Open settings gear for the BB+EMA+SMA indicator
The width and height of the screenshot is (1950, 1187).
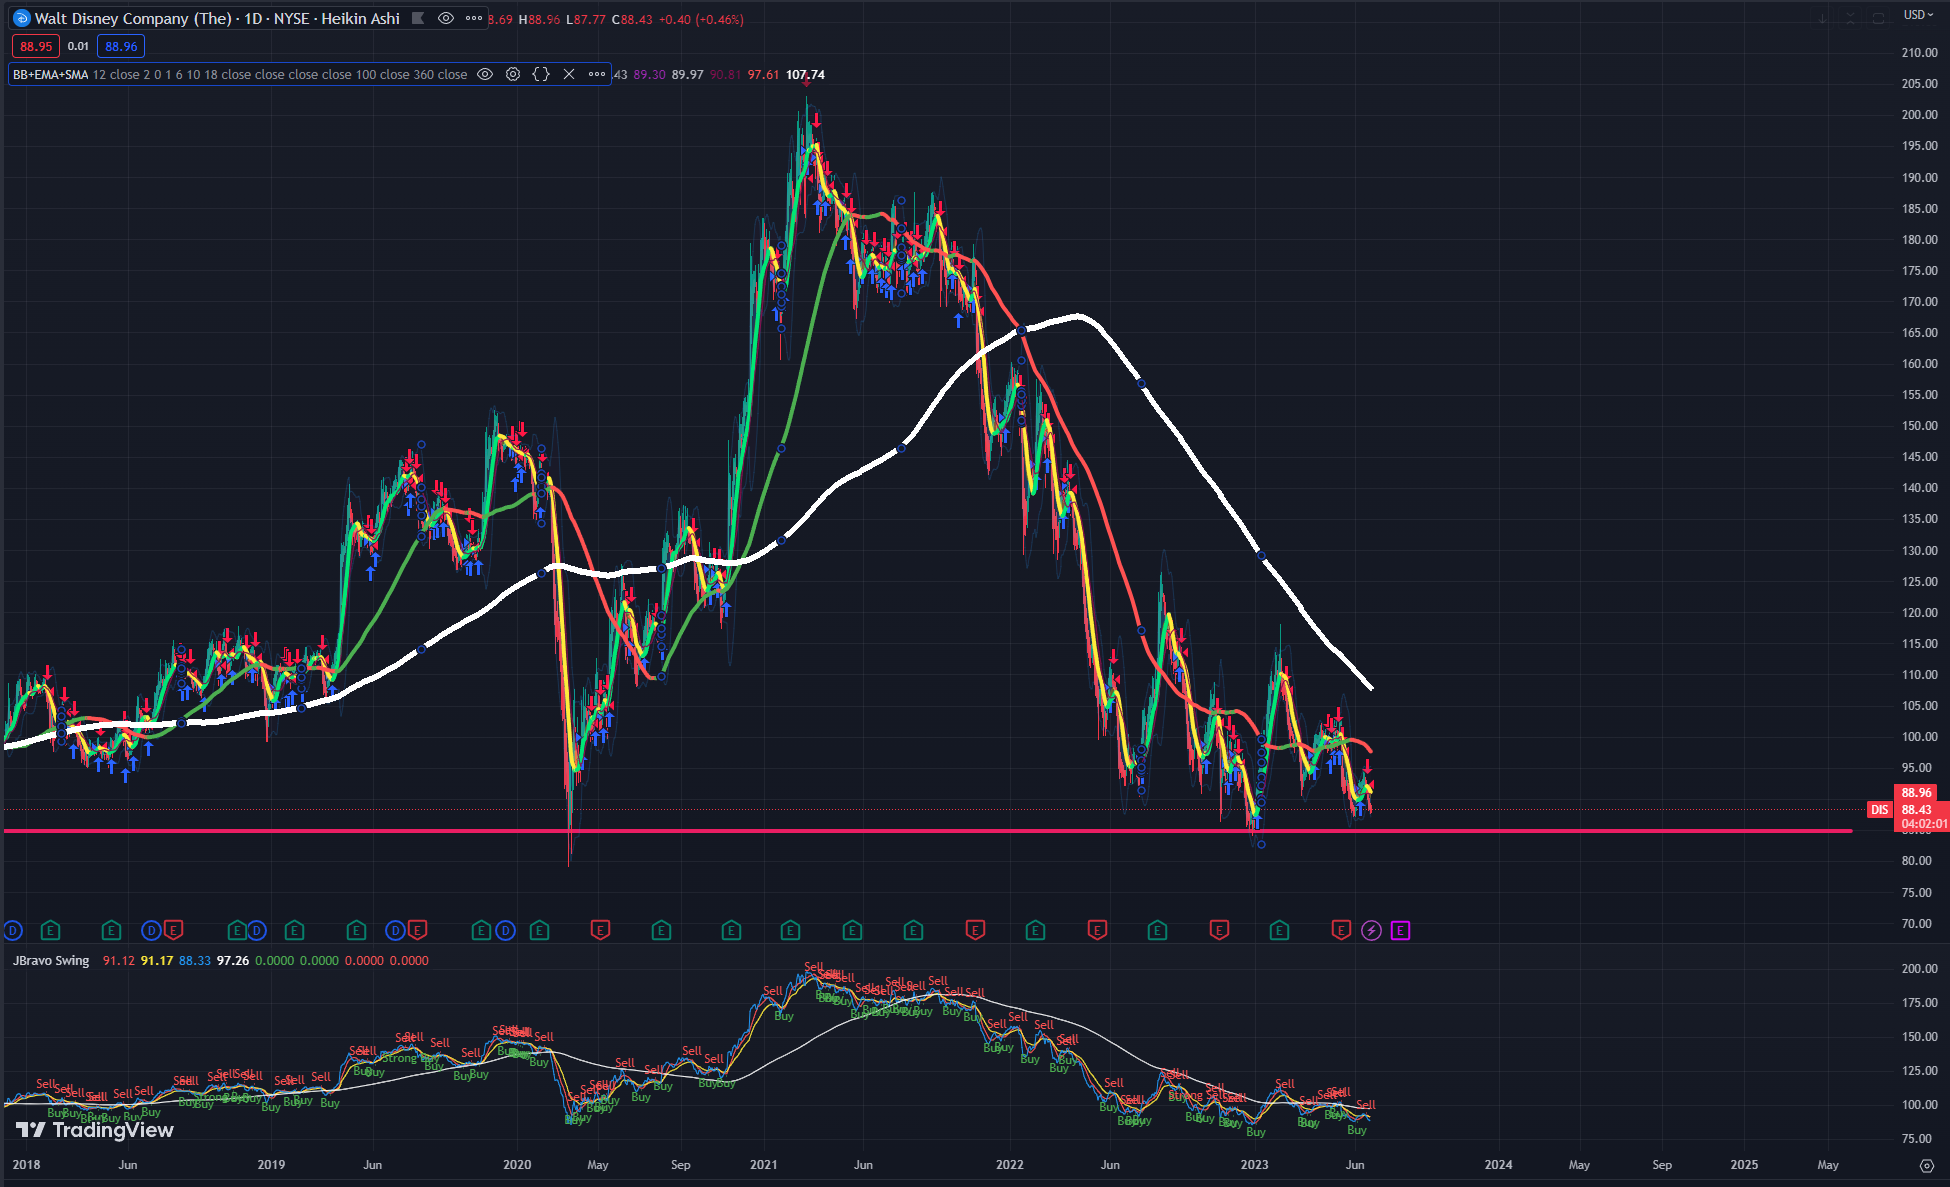coord(513,74)
